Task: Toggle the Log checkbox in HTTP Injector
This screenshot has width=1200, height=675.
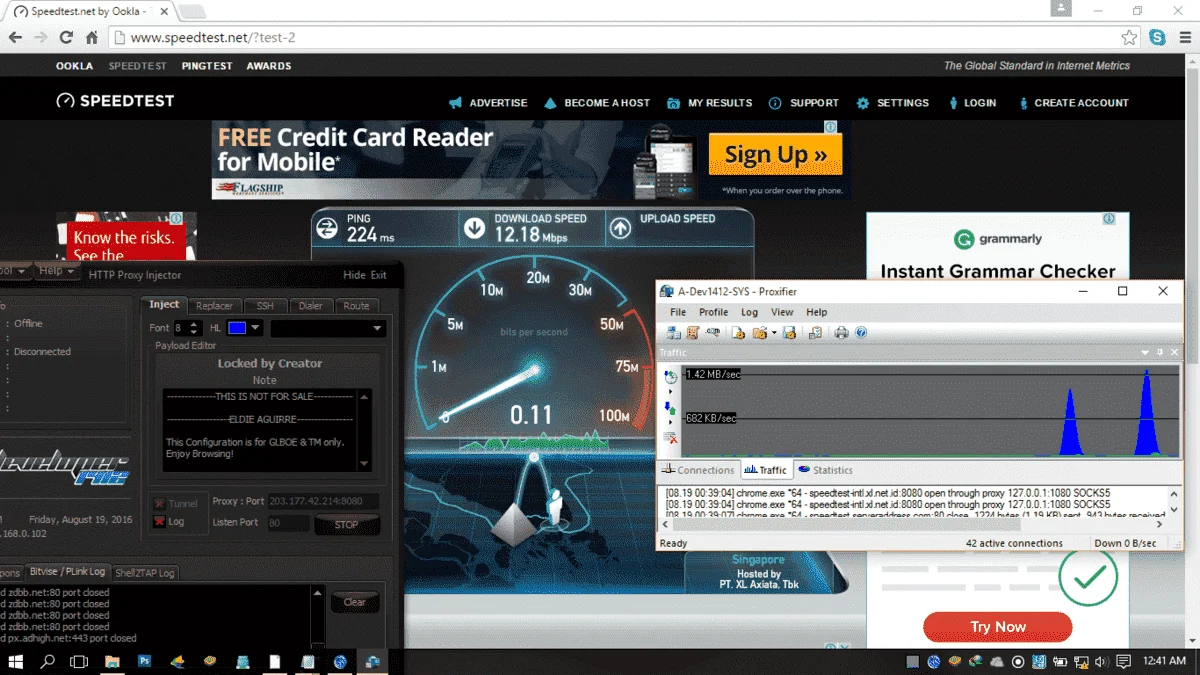Action: coord(160,522)
